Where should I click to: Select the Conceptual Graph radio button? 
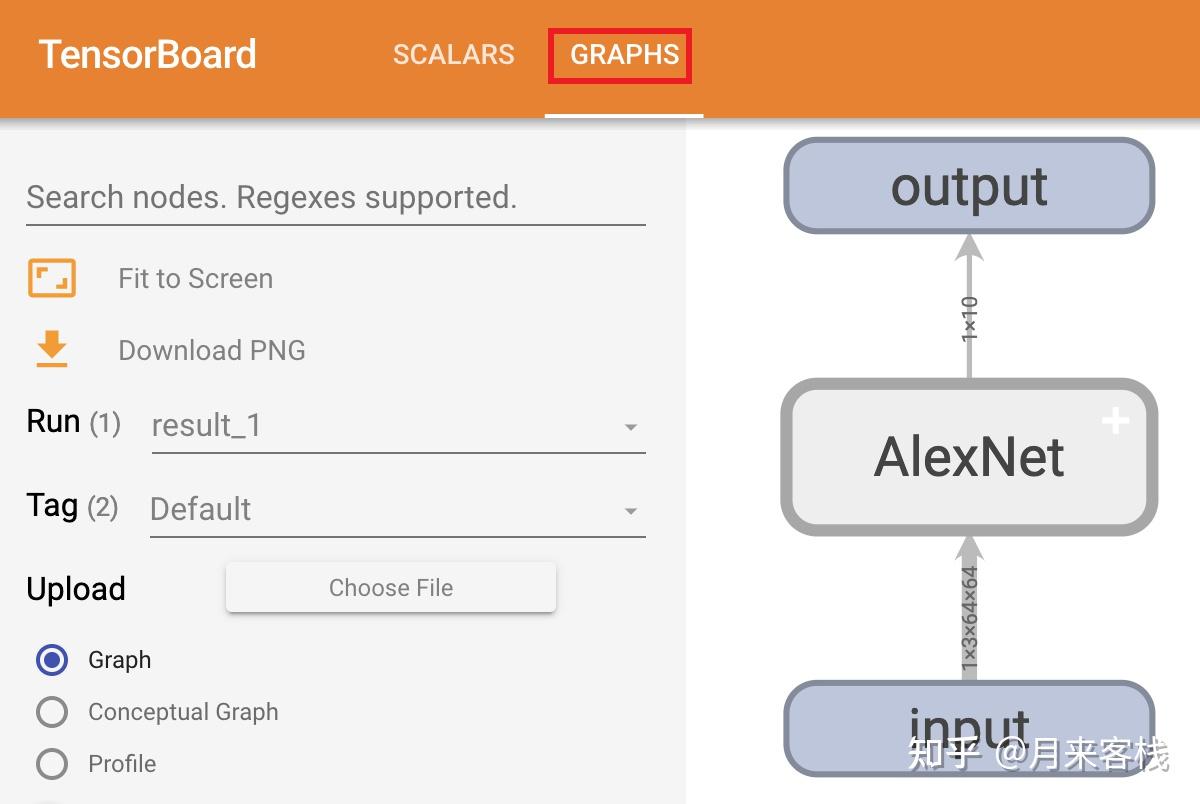pos(52,712)
